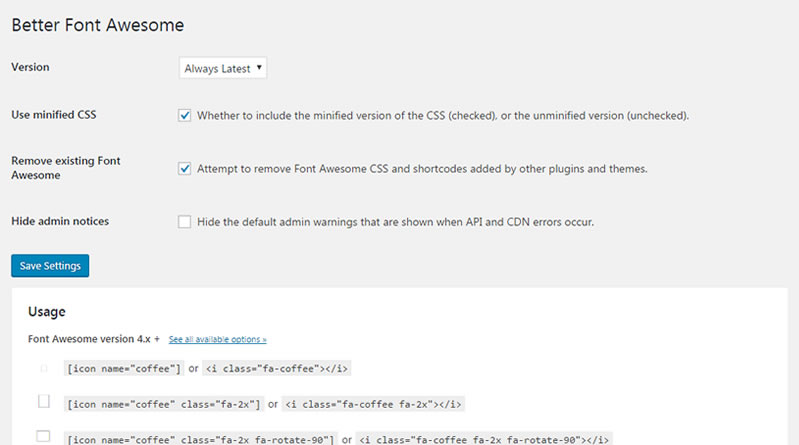Open the Always Latest version dropdown
This screenshot has width=799, height=445.
223,68
